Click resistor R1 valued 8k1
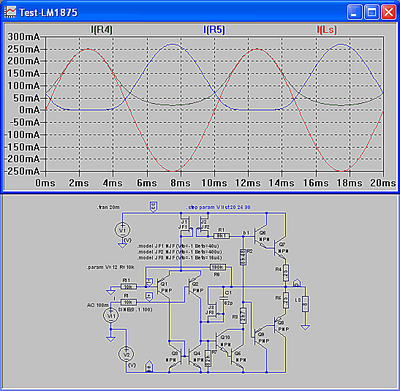Image resolution: width=400 pixels, height=391 pixels. [221, 236]
